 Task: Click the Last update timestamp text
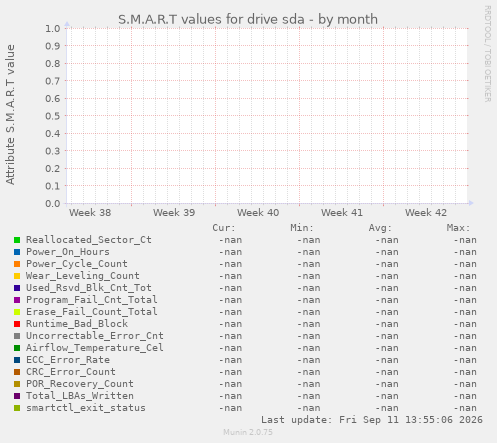pyautogui.click(x=372, y=420)
